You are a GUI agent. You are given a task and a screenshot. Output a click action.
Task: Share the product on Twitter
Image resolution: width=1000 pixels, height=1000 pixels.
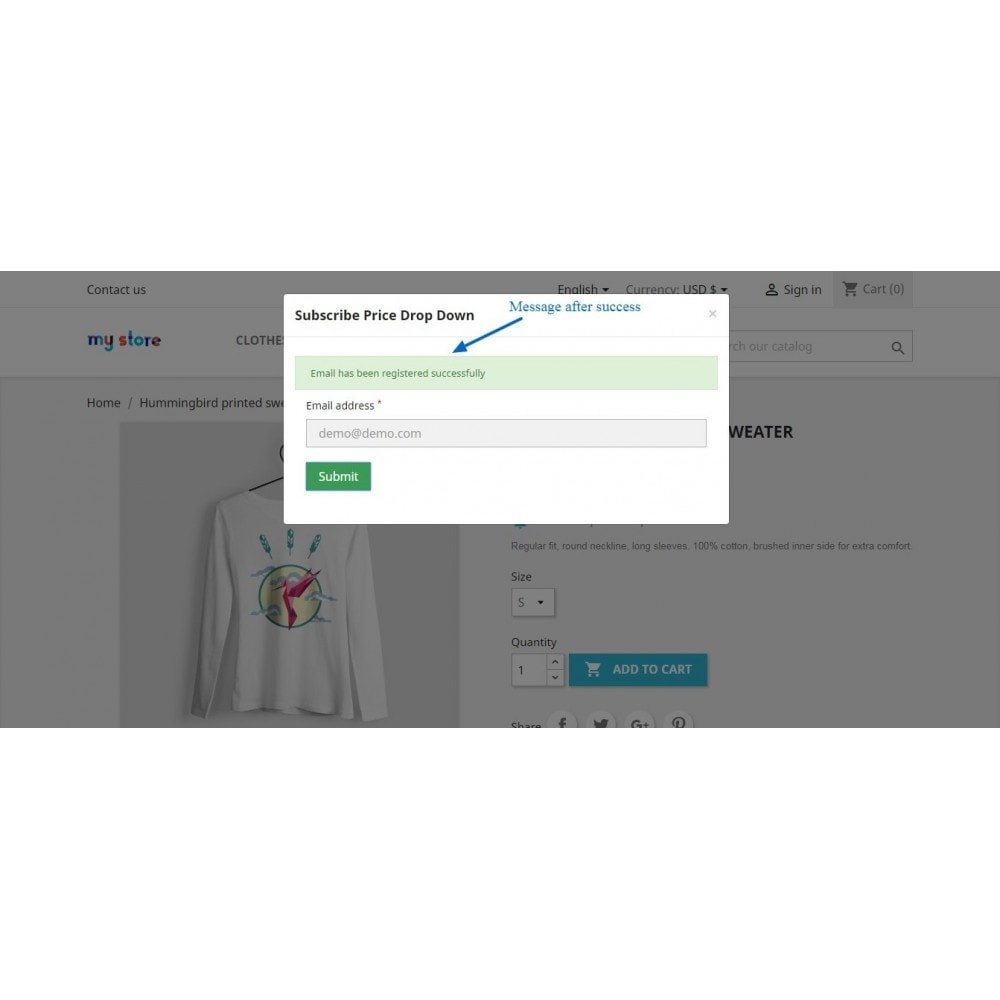click(x=601, y=722)
